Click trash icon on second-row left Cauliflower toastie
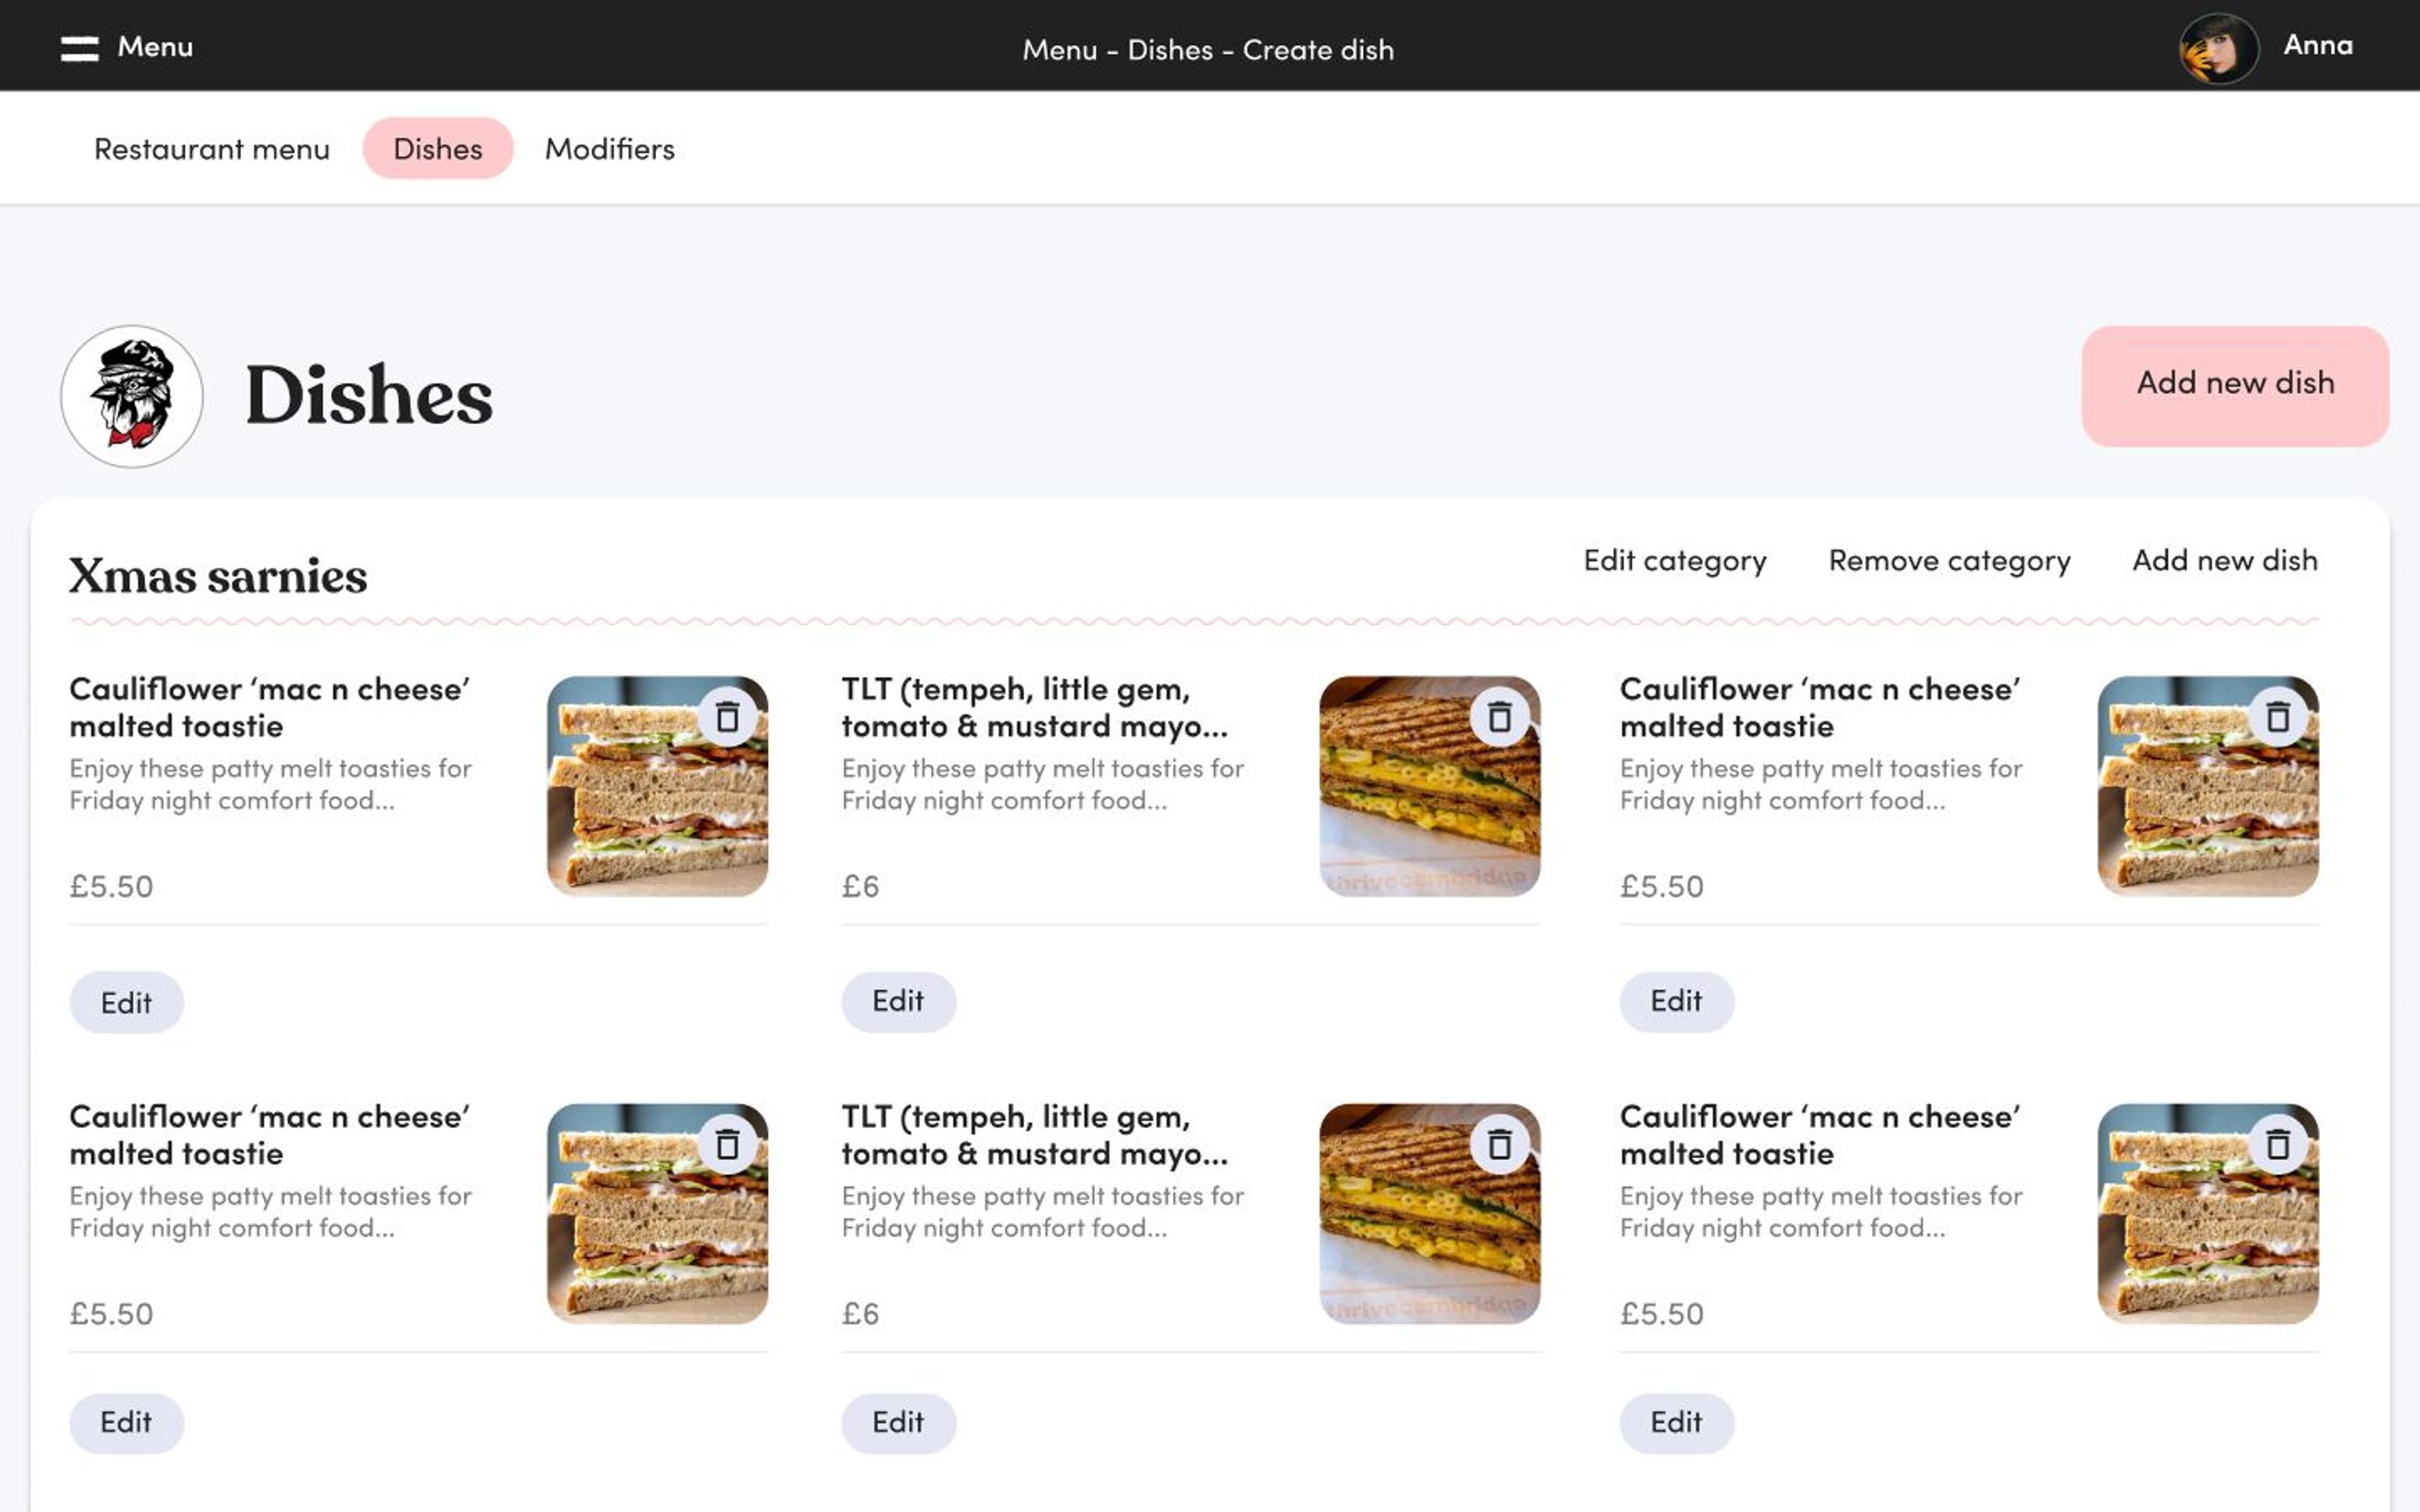This screenshot has width=2420, height=1512. click(x=728, y=1144)
